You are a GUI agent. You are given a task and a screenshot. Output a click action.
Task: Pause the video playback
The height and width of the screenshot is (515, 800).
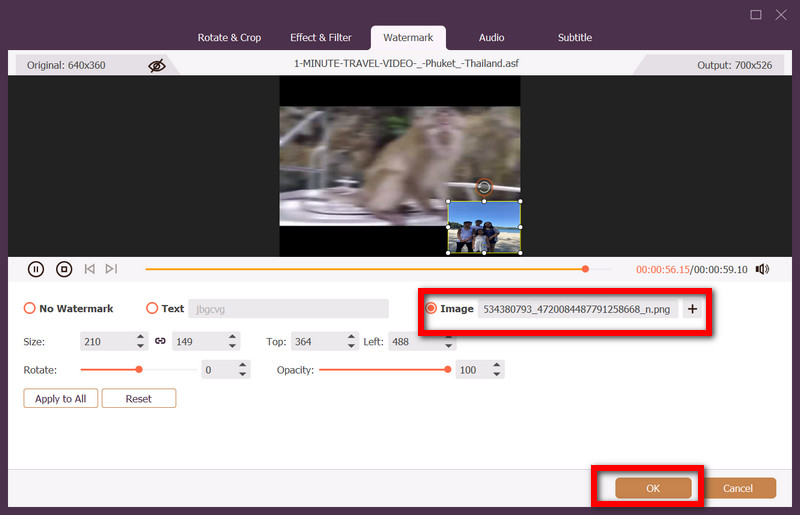(x=36, y=269)
